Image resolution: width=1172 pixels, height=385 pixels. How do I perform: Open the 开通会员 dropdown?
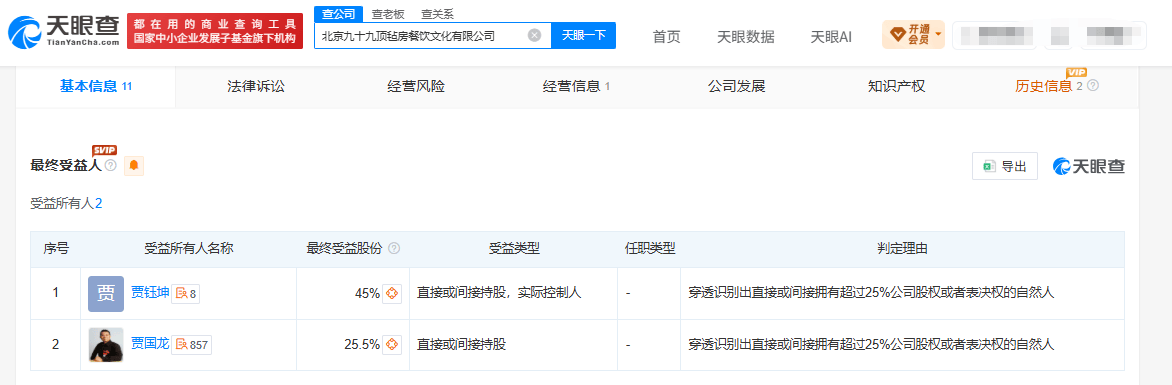[913, 34]
